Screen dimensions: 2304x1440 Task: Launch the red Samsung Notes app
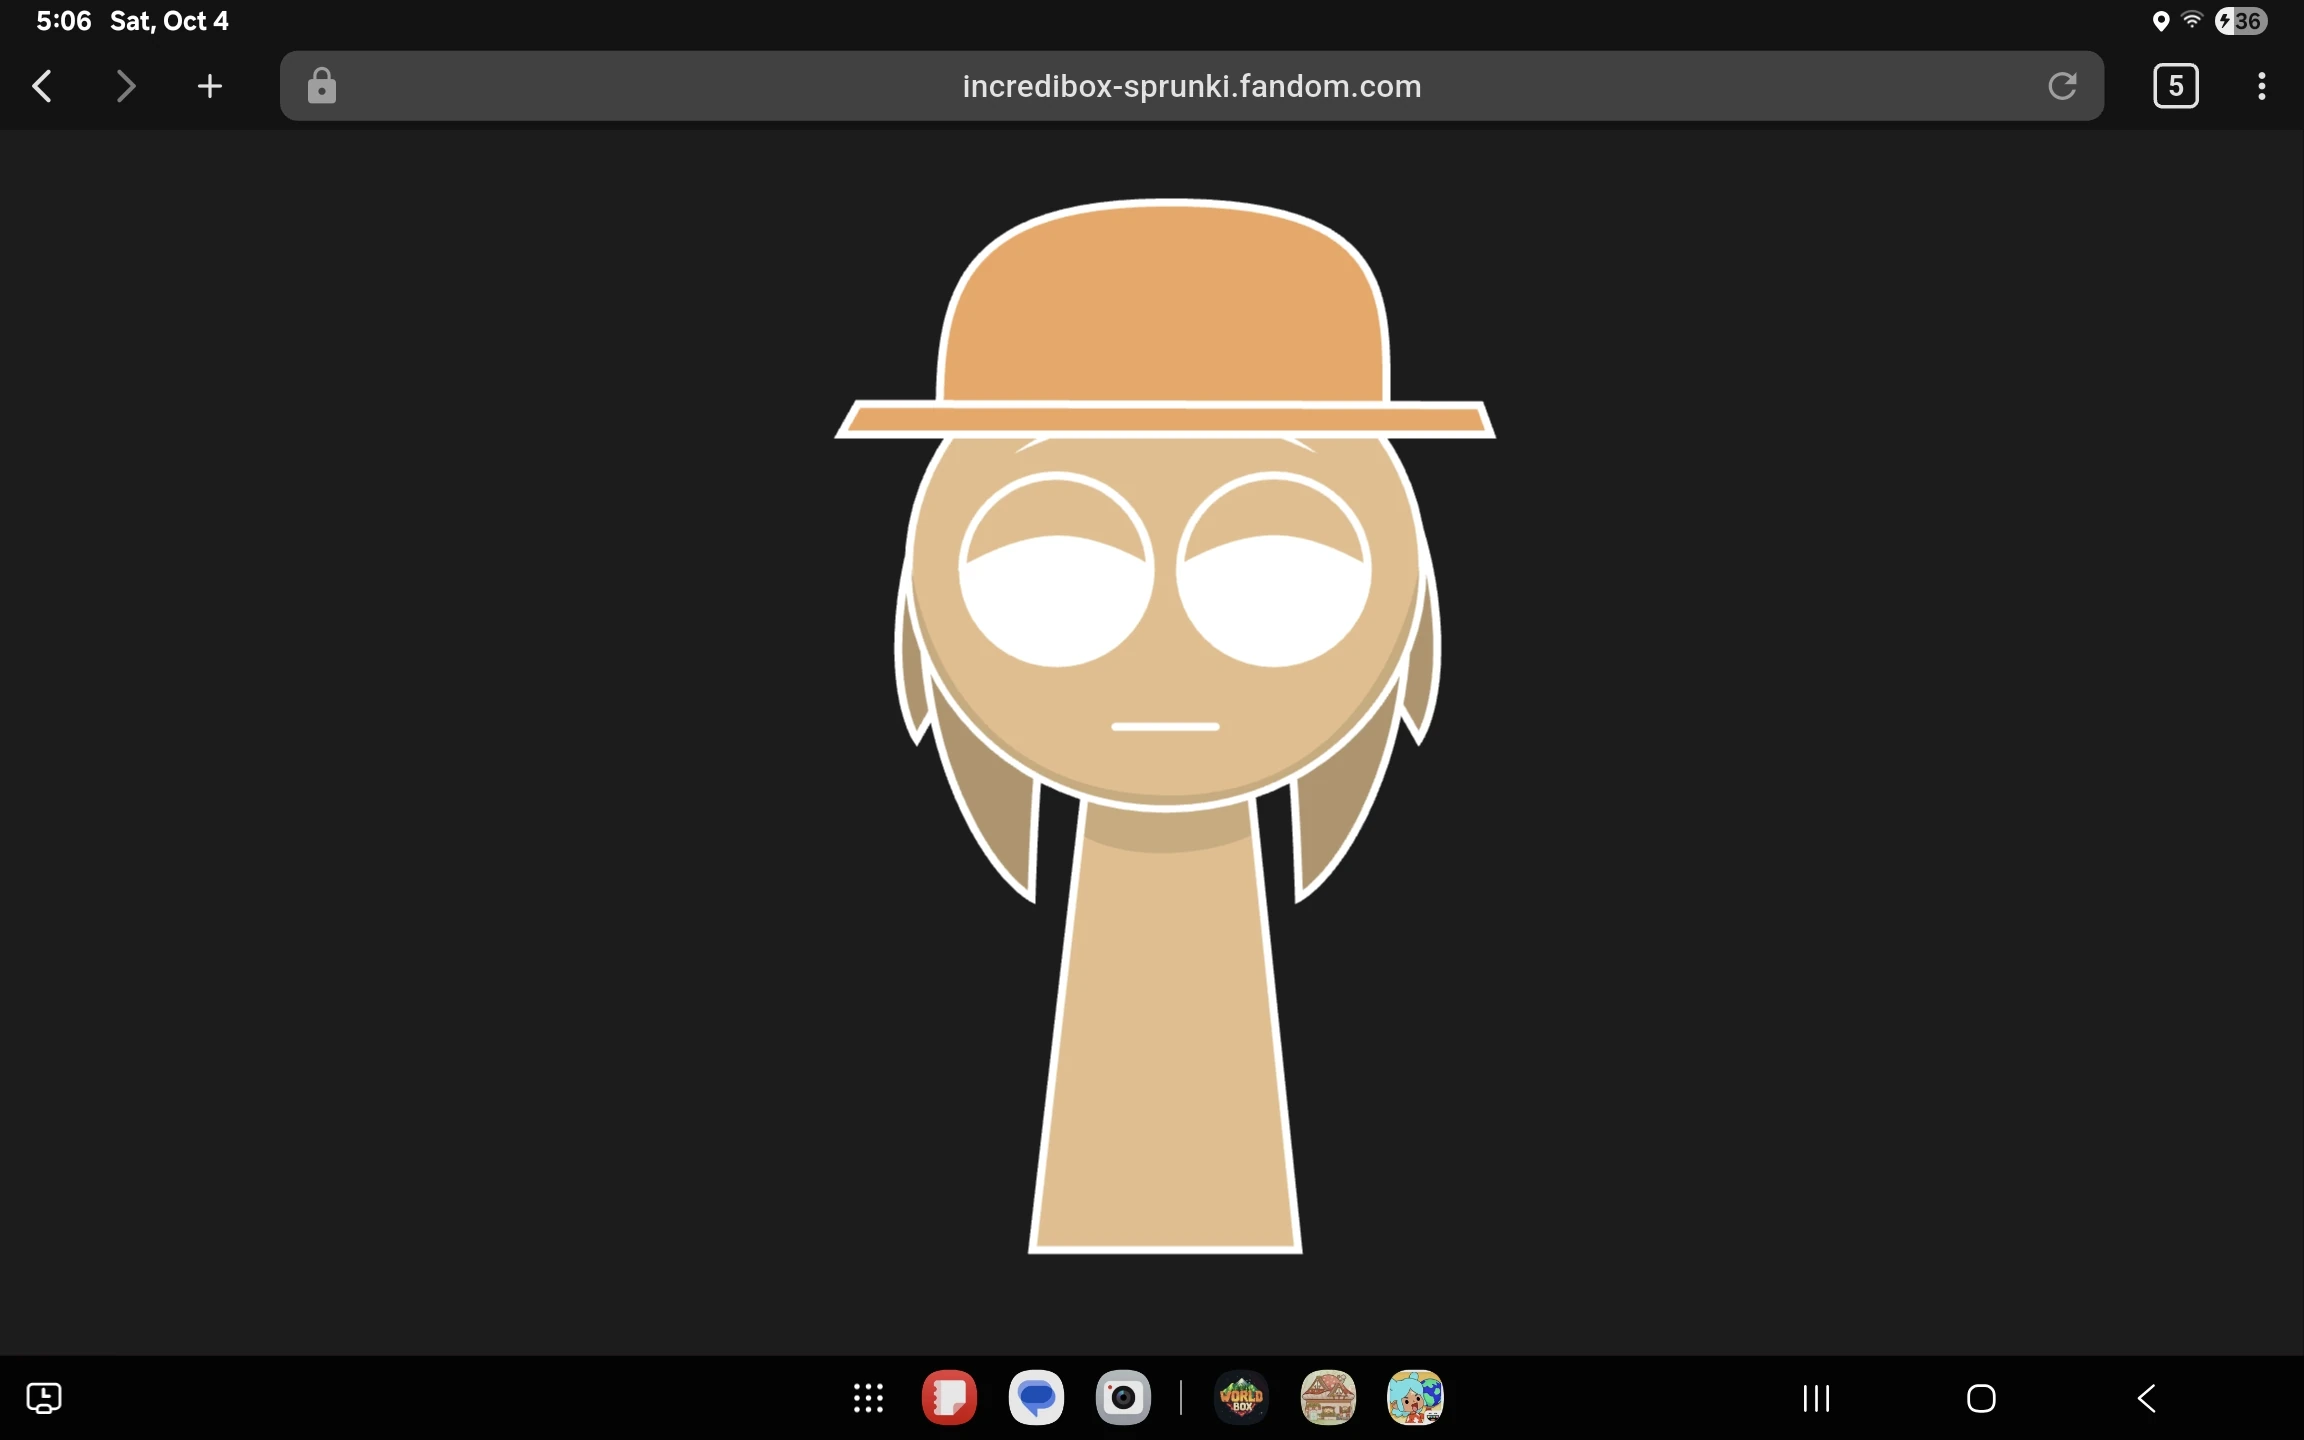[949, 1397]
